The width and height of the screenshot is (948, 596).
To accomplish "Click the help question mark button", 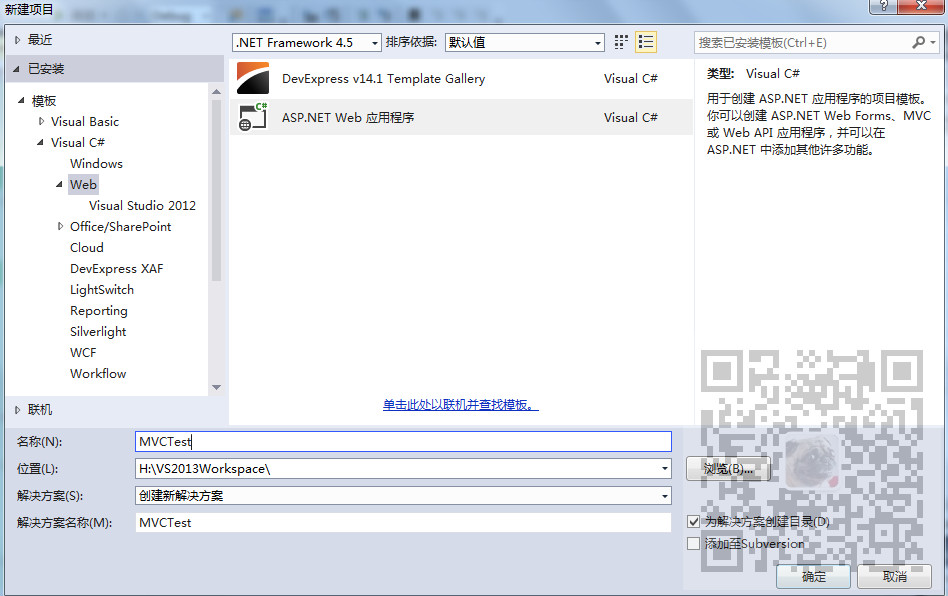I will 886,6.
